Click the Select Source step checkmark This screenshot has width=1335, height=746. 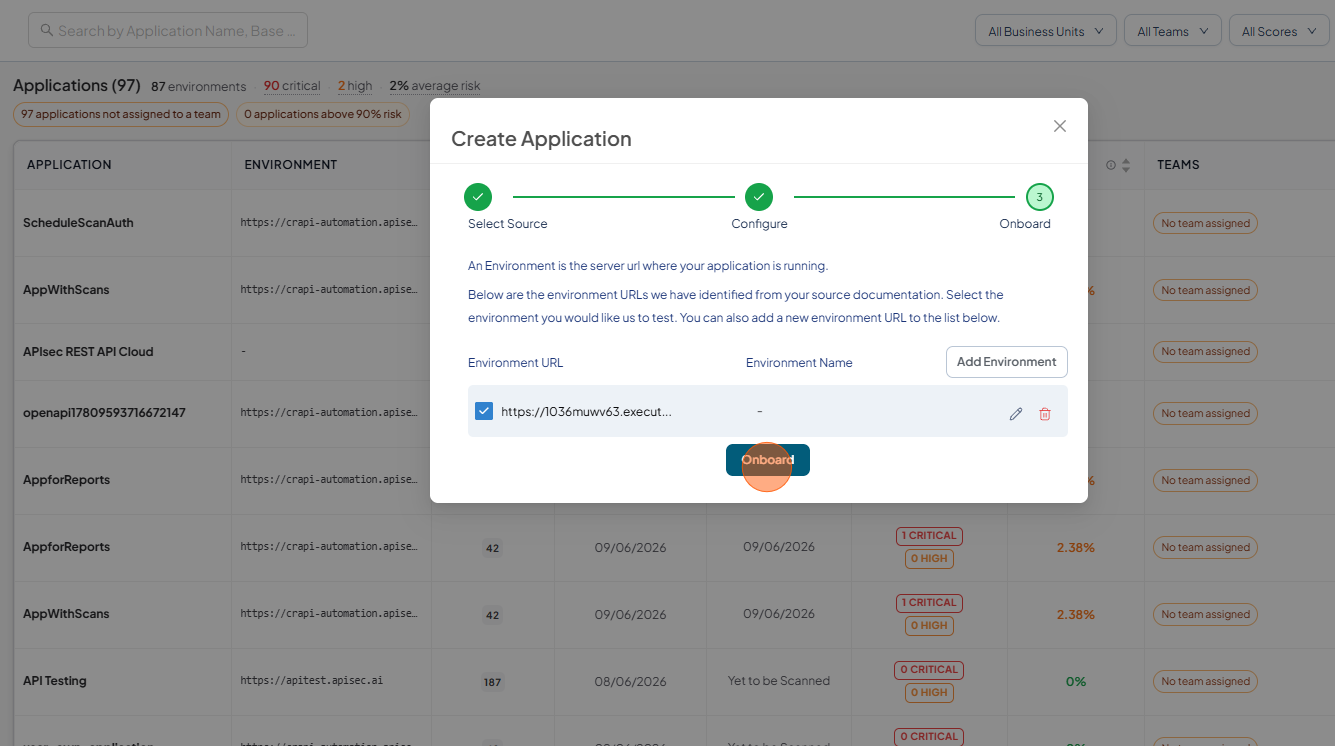point(478,197)
